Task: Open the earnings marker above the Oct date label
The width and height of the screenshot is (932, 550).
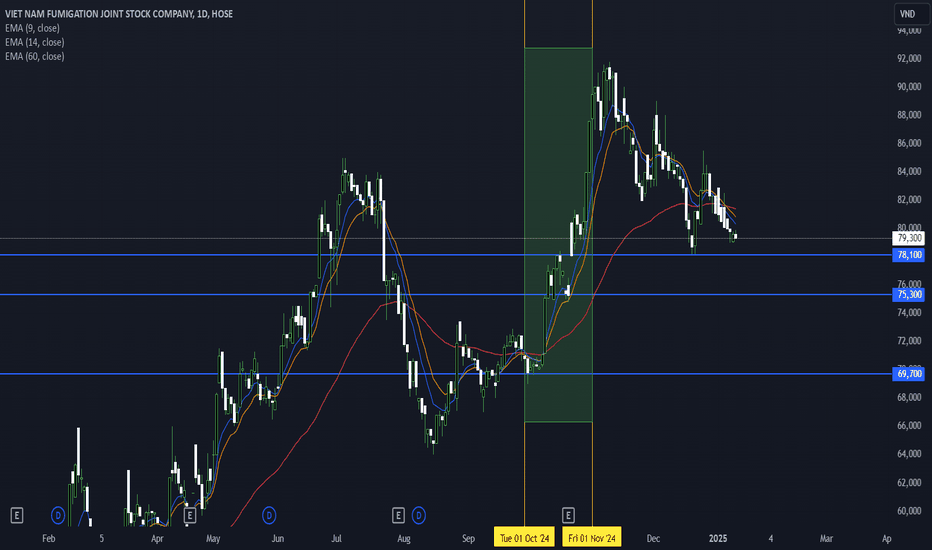Action: point(568,516)
